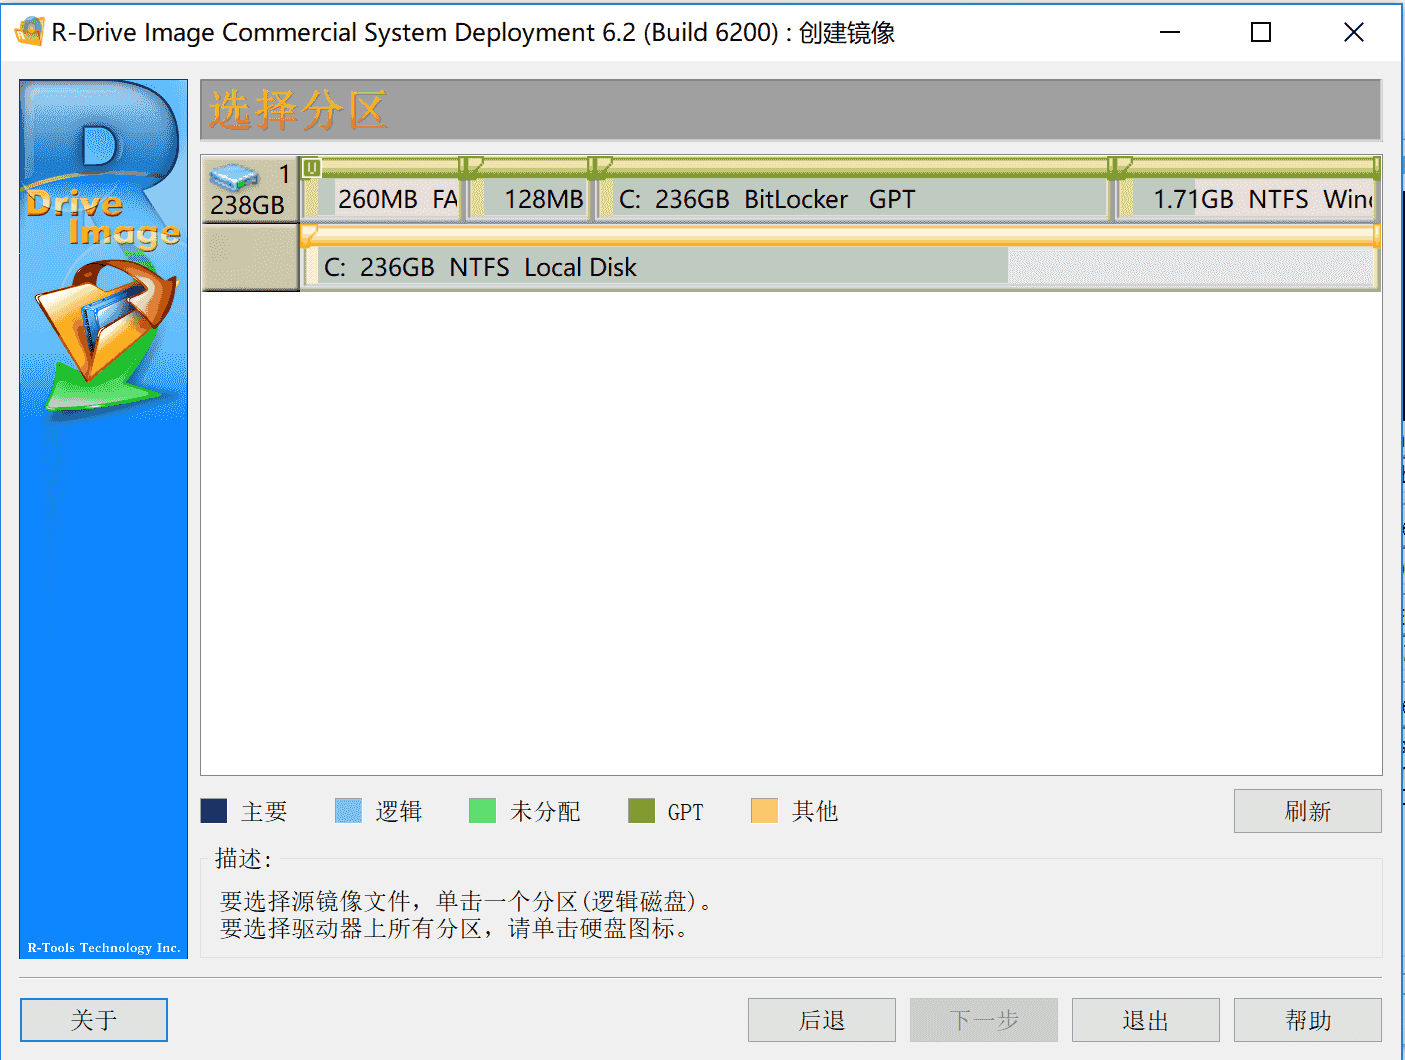Viewport: 1405px width, 1060px height.
Task: Click the 退出 exit button
Action: [1146, 1020]
